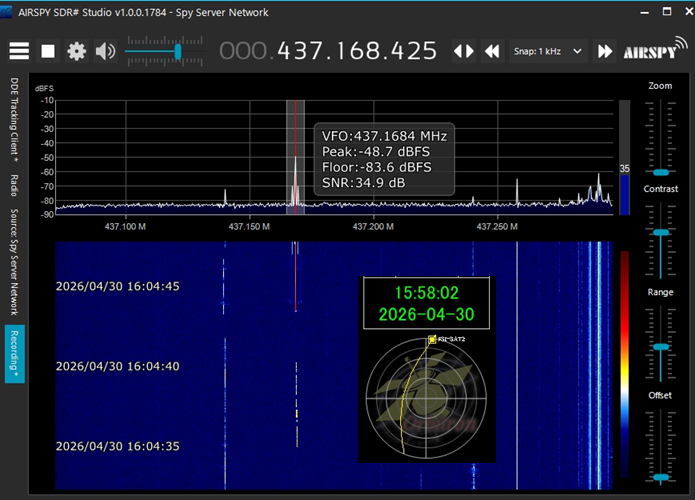
Task: Click the 425 Hz digits in frequency display
Action: click(x=415, y=51)
